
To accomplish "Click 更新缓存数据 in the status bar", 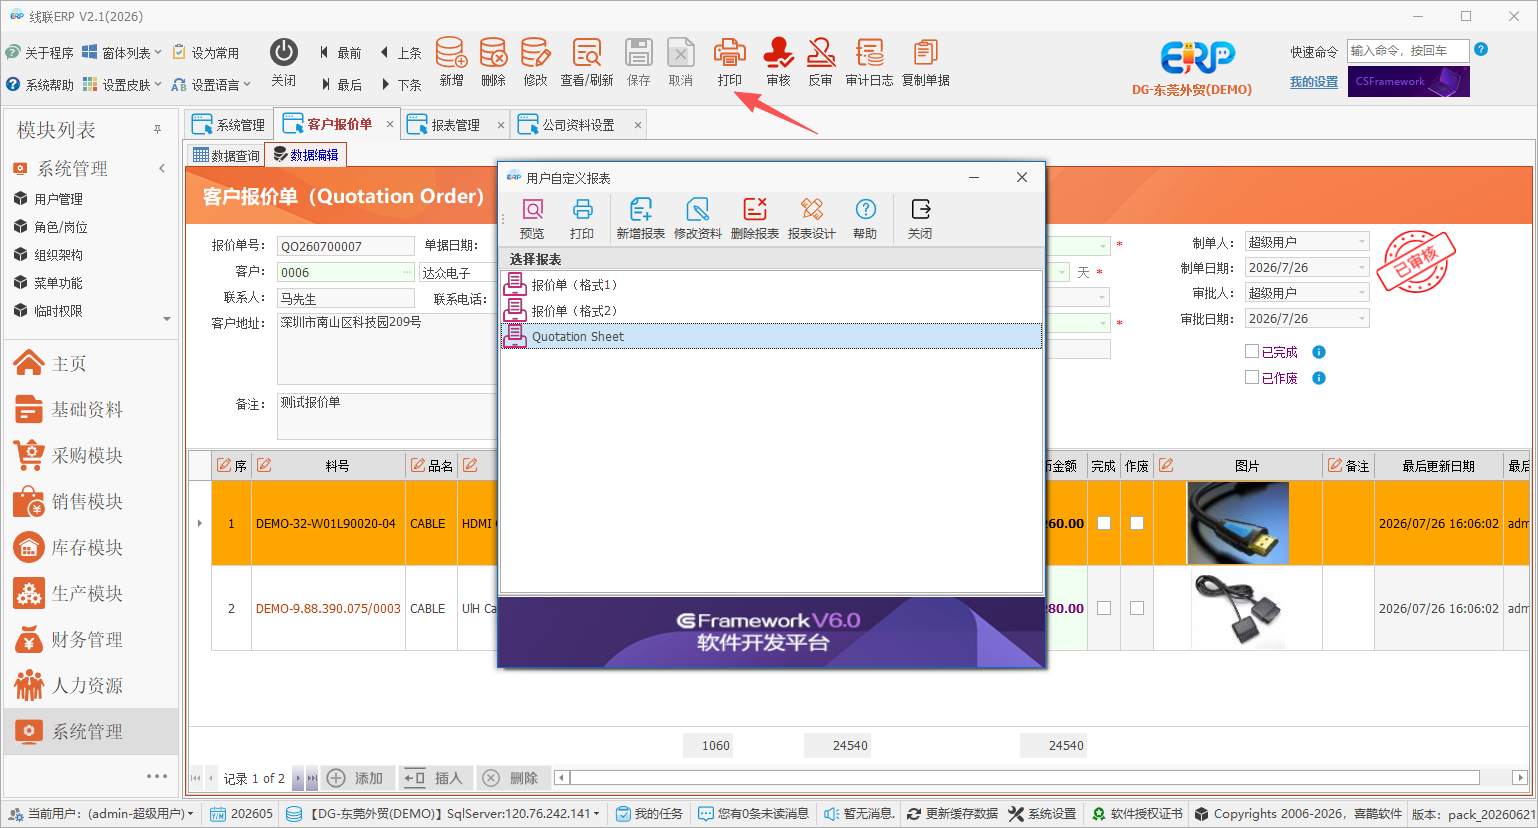I will (953, 814).
